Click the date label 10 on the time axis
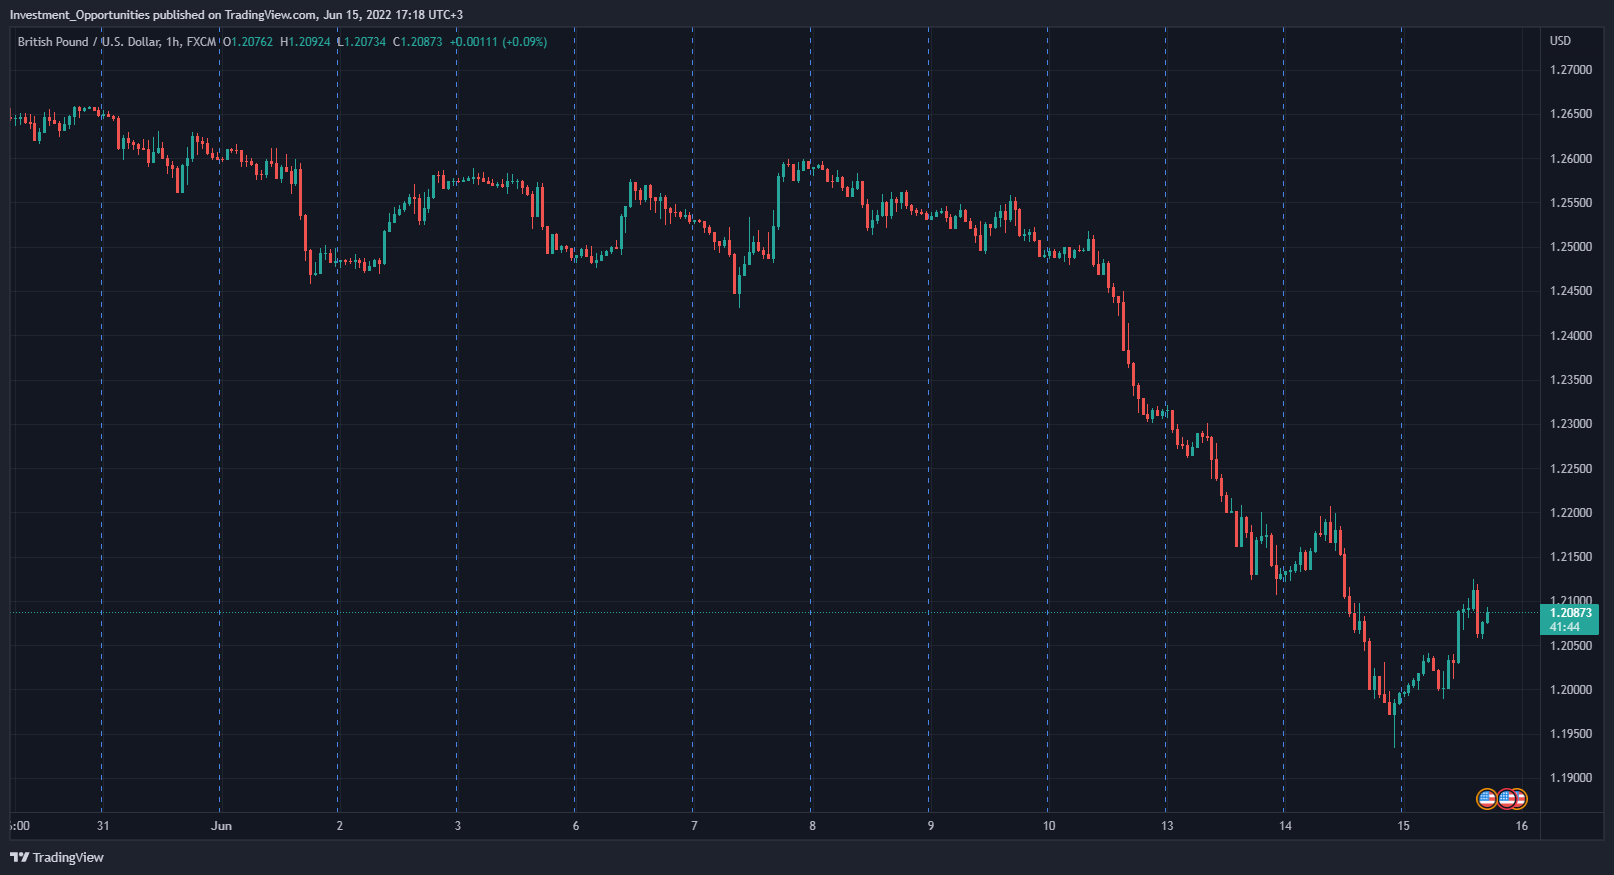 coord(1049,826)
